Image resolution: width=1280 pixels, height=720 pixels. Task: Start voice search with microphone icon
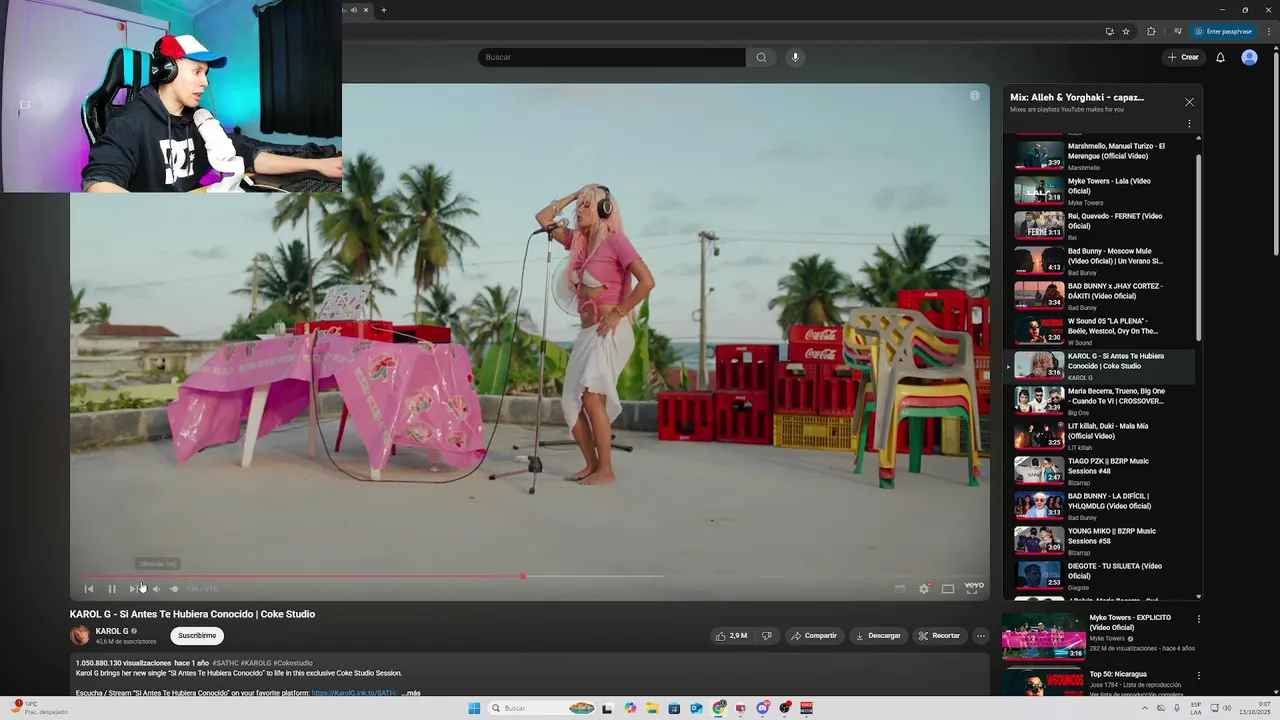pos(796,57)
